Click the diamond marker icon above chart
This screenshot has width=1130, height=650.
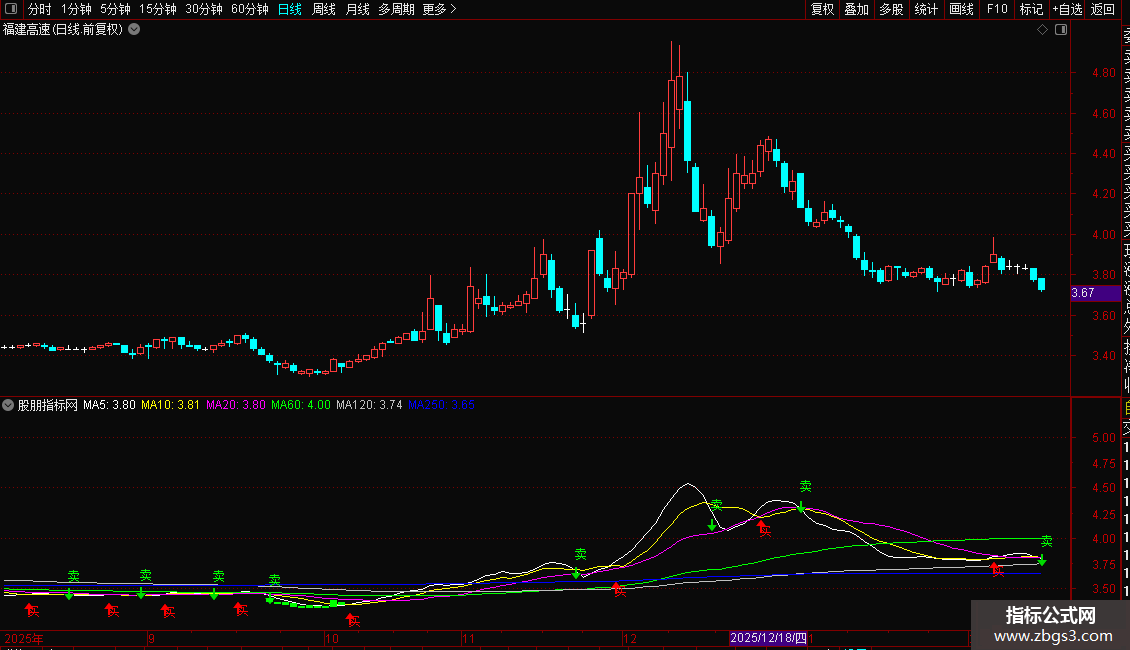point(1042,30)
